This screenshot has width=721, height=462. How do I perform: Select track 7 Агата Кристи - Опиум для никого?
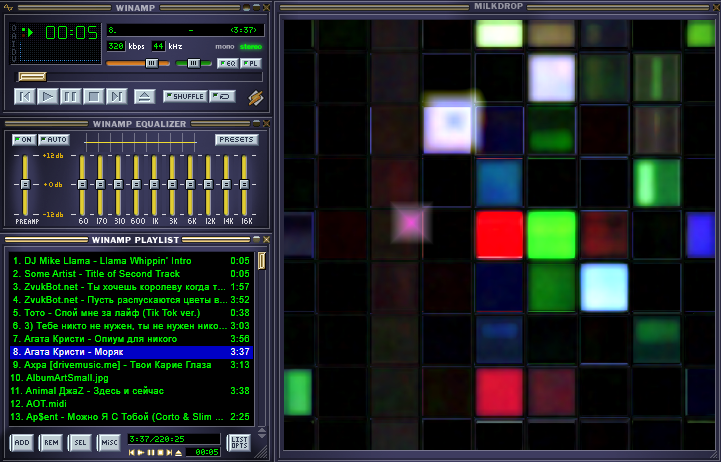(131, 339)
